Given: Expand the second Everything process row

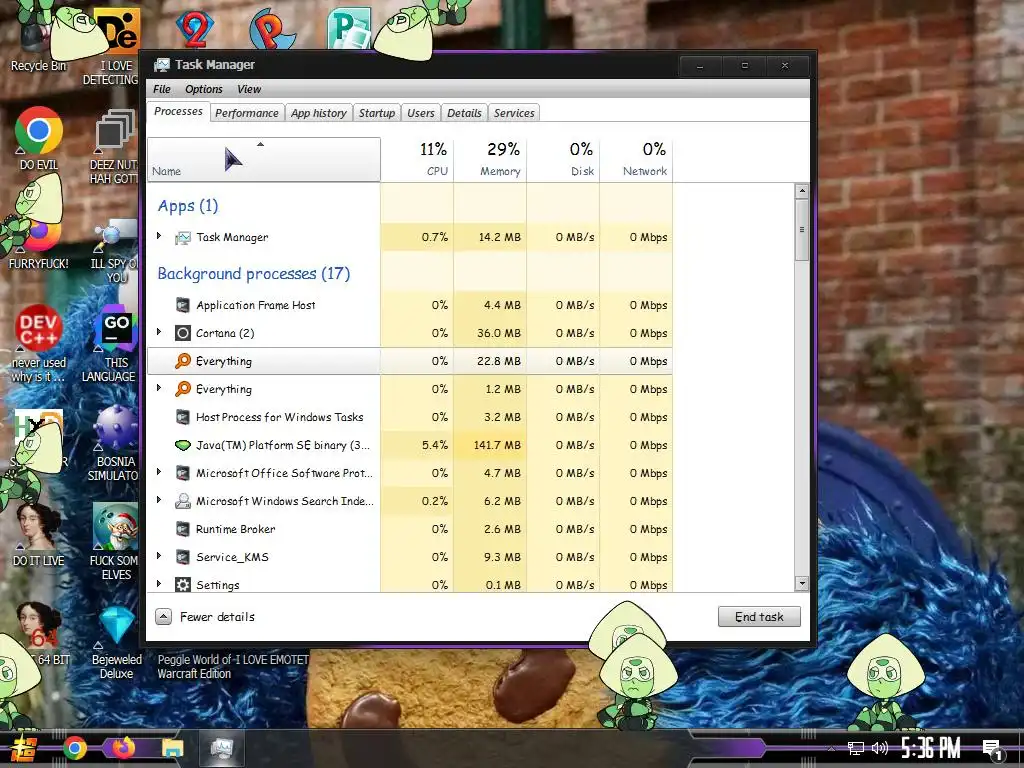Looking at the screenshot, I should (x=159, y=388).
